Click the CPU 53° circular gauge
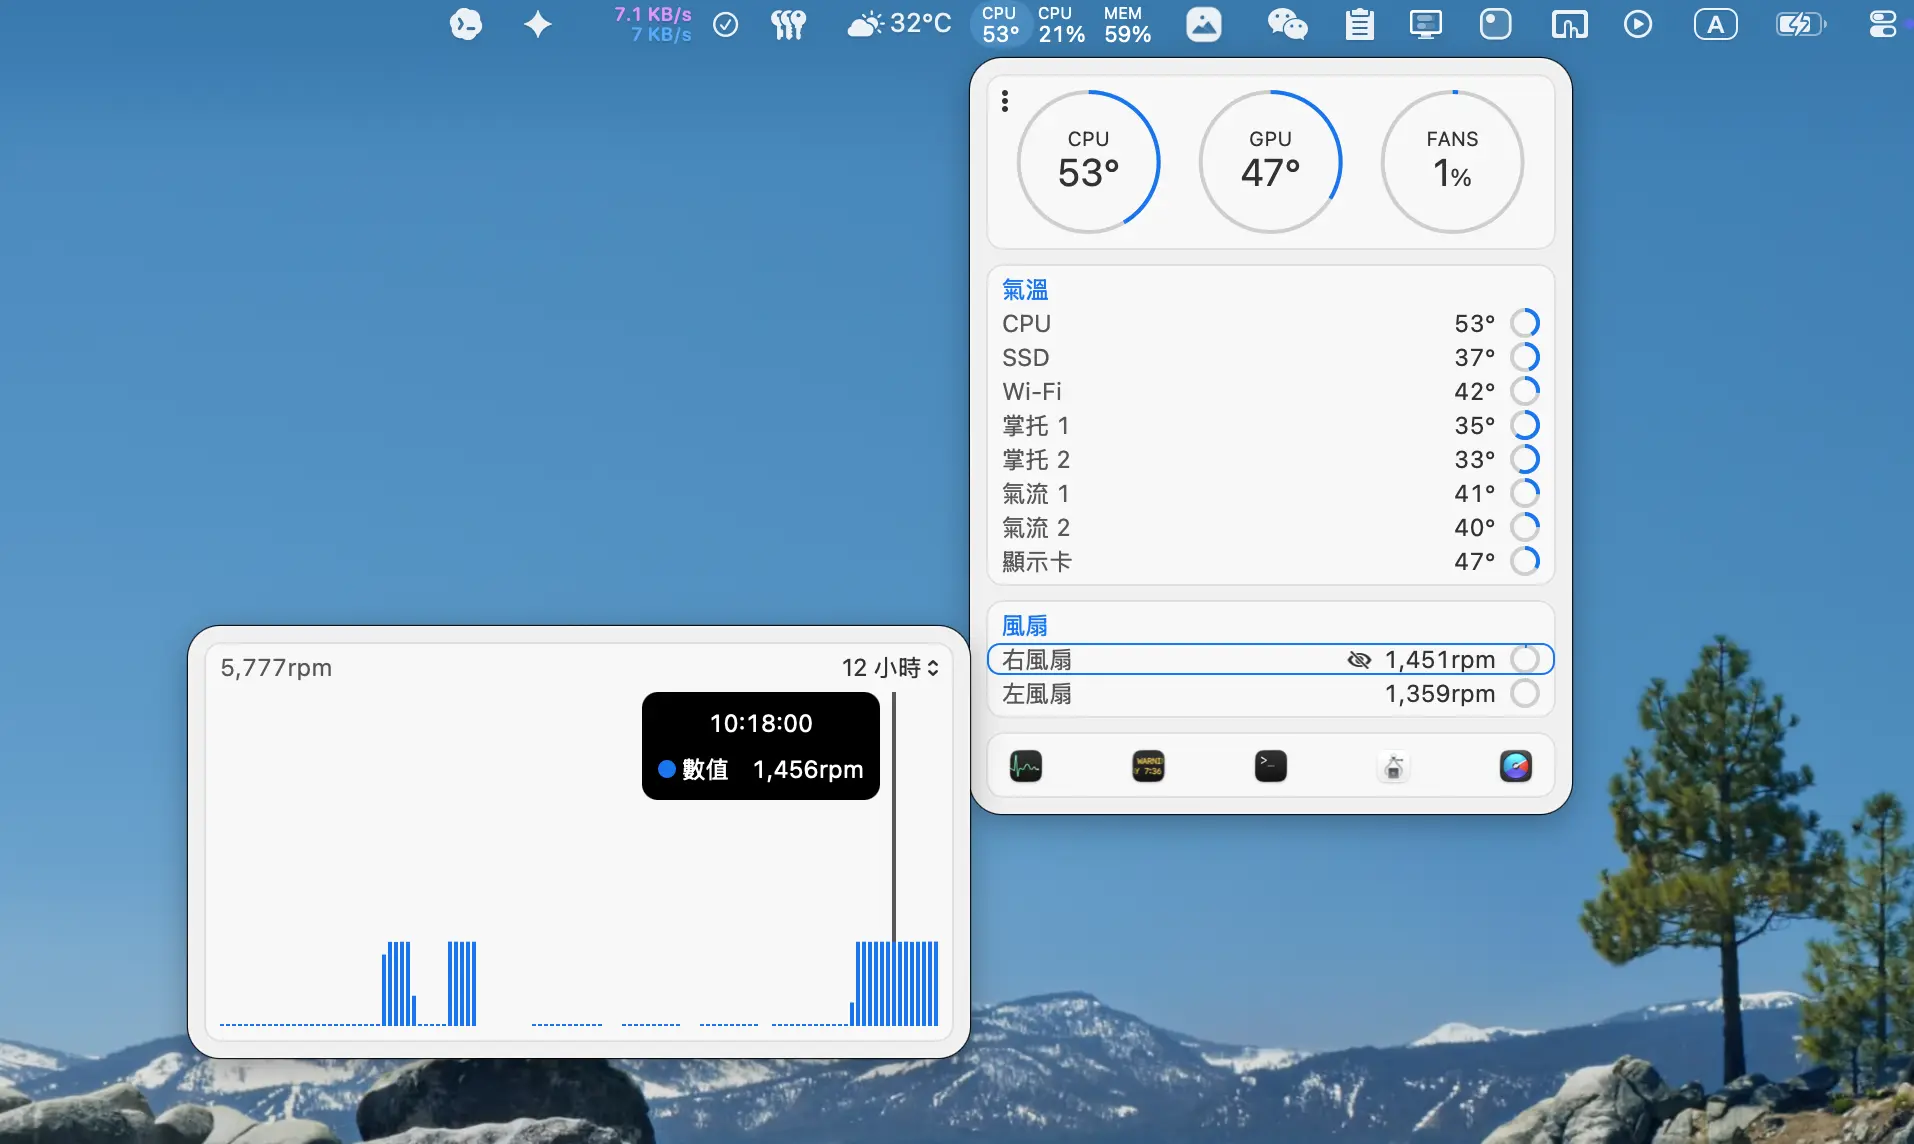The width and height of the screenshot is (1914, 1144). pyautogui.click(x=1089, y=162)
